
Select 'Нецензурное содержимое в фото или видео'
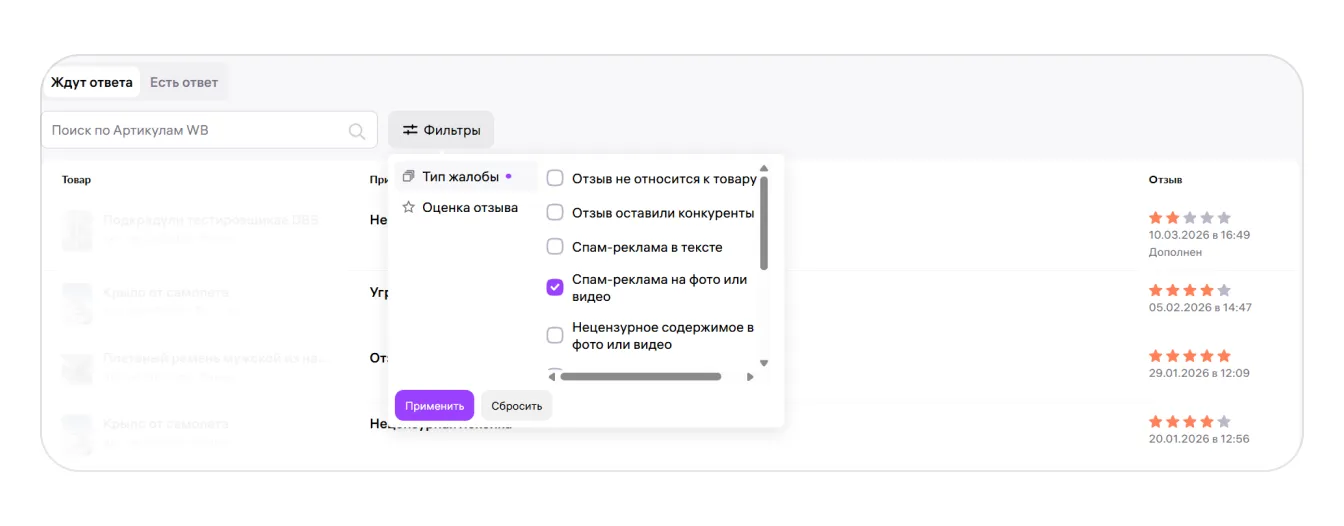tap(555, 335)
